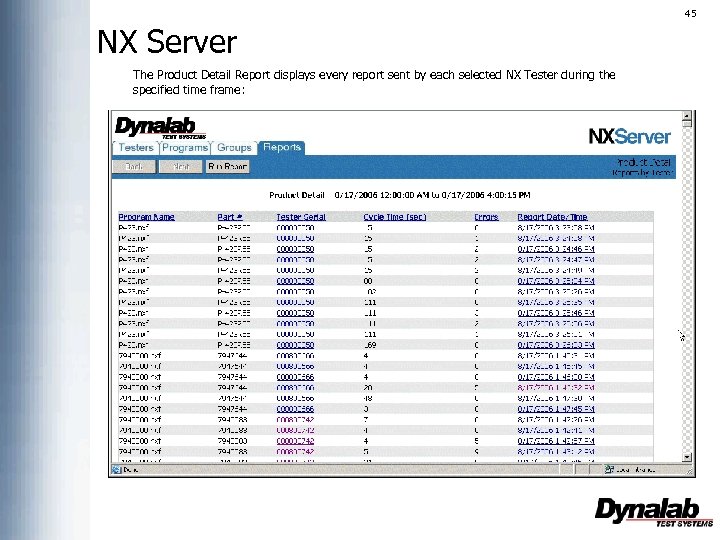Open tester serial link in cycle time 00 row

click(295, 281)
